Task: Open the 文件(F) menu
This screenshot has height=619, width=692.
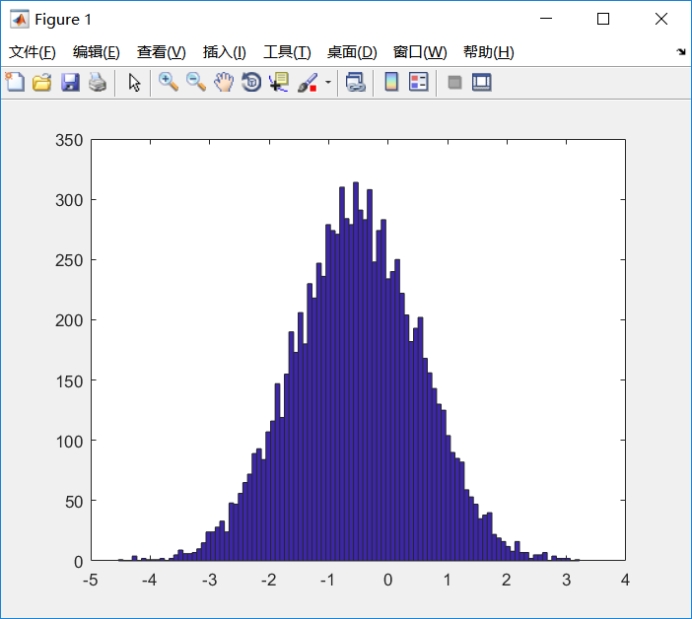Action: pos(32,52)
